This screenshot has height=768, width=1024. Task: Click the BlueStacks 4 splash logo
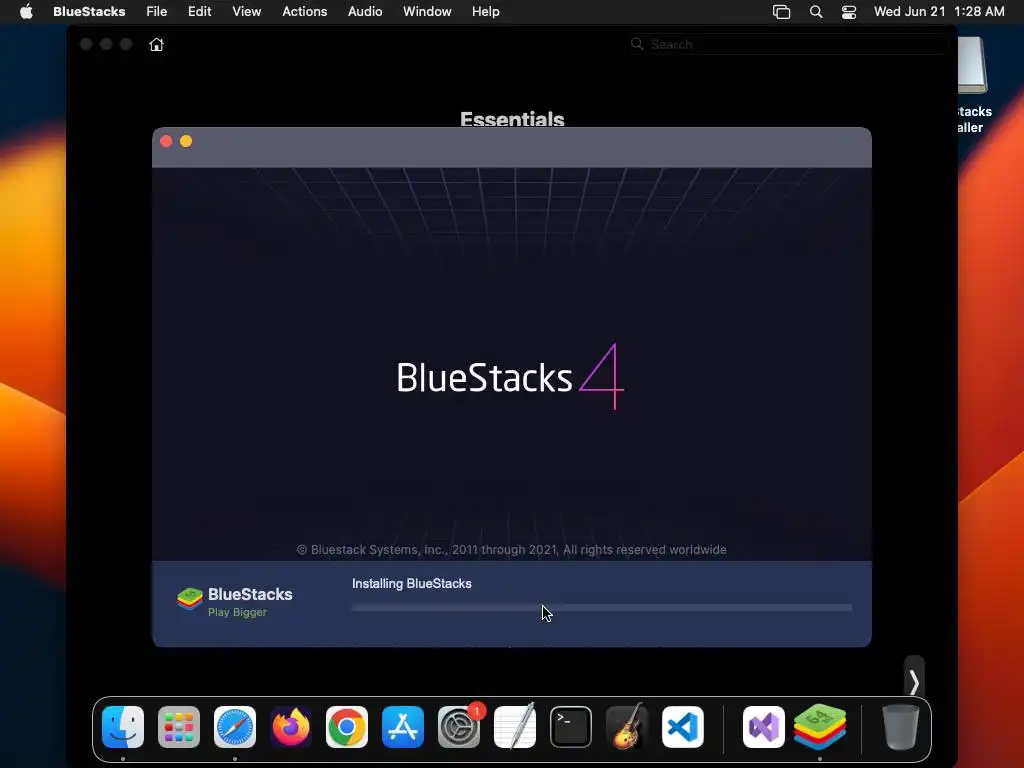[510, 377]
